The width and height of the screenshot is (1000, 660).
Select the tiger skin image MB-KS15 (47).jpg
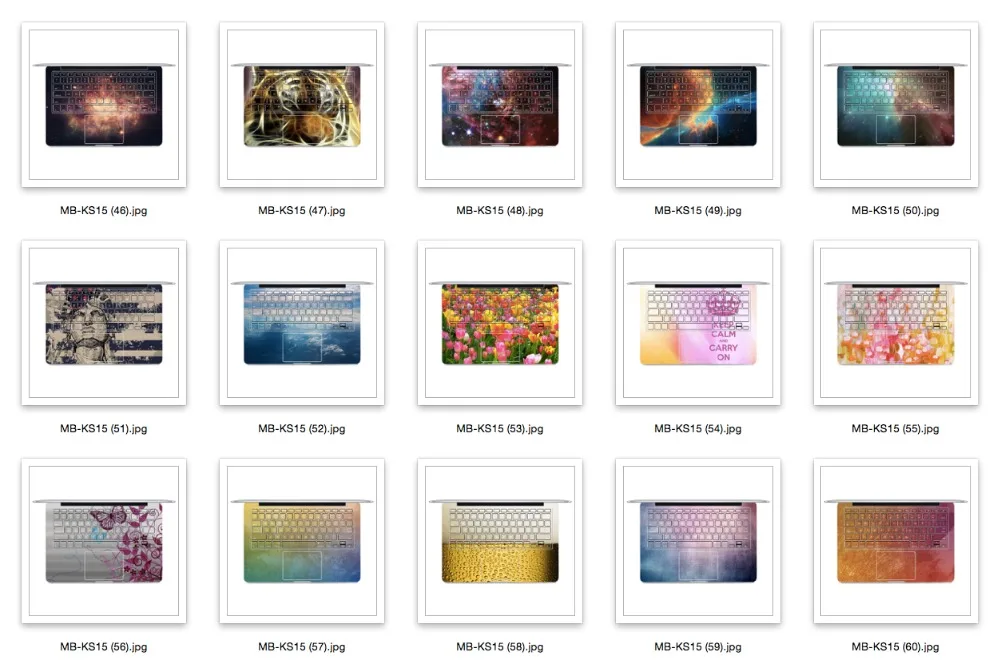click(302, 105)
